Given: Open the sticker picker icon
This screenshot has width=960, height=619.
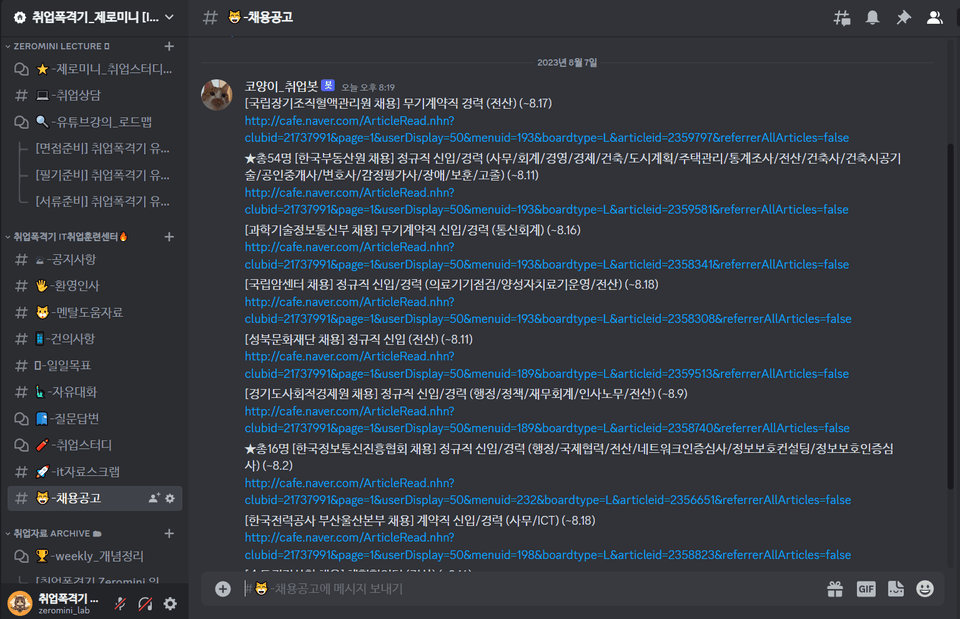Looking at the screenshot, I should click(x=896, y=589).
